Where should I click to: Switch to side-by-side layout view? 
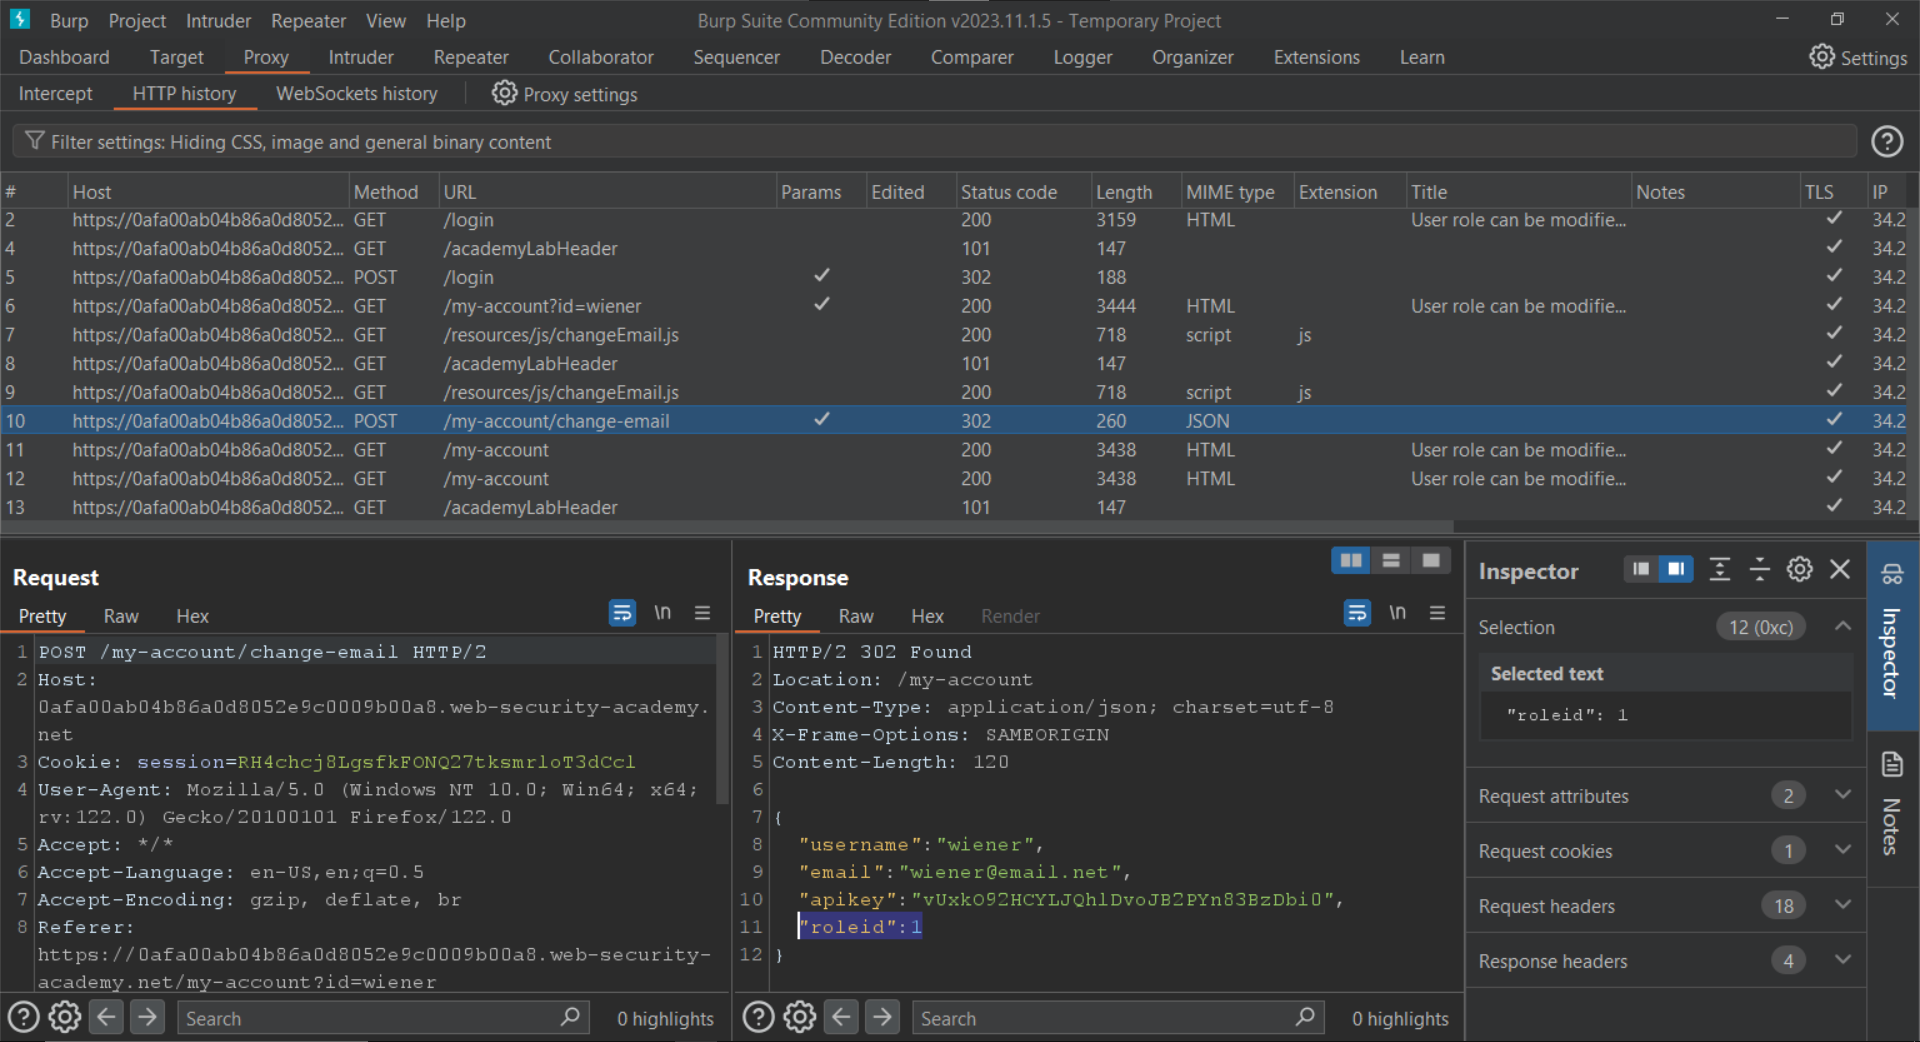click(1350, 561)
